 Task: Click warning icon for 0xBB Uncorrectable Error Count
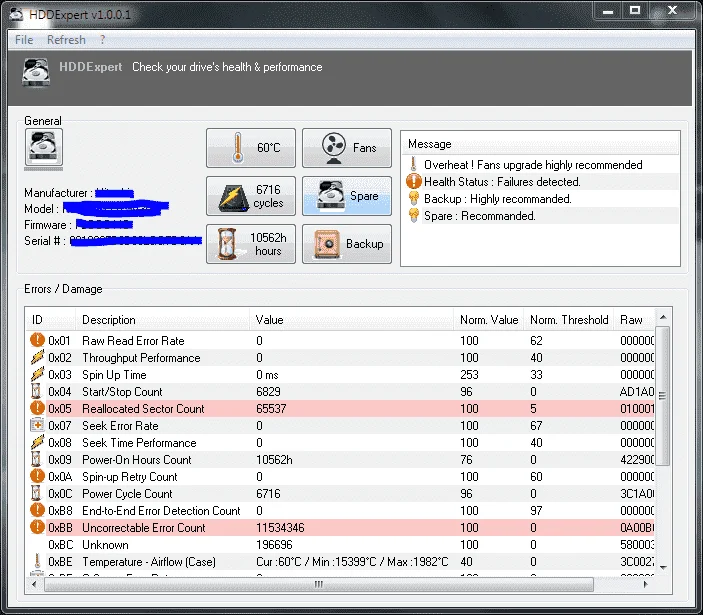coord(37,527)
